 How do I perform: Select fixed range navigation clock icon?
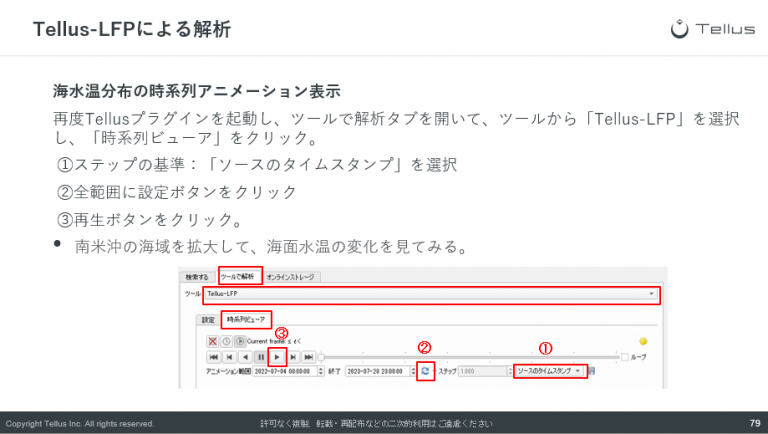click(226, 341)
